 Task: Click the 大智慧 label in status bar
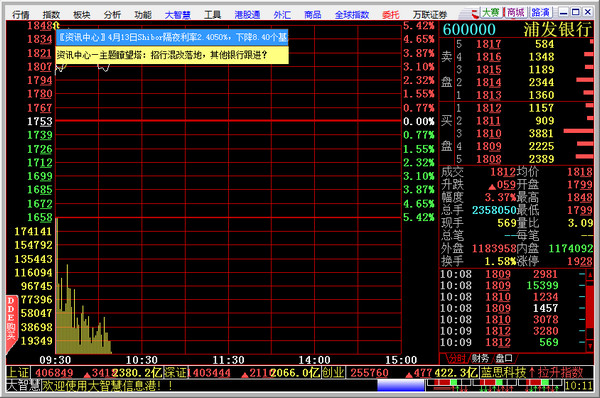(23, 385)
